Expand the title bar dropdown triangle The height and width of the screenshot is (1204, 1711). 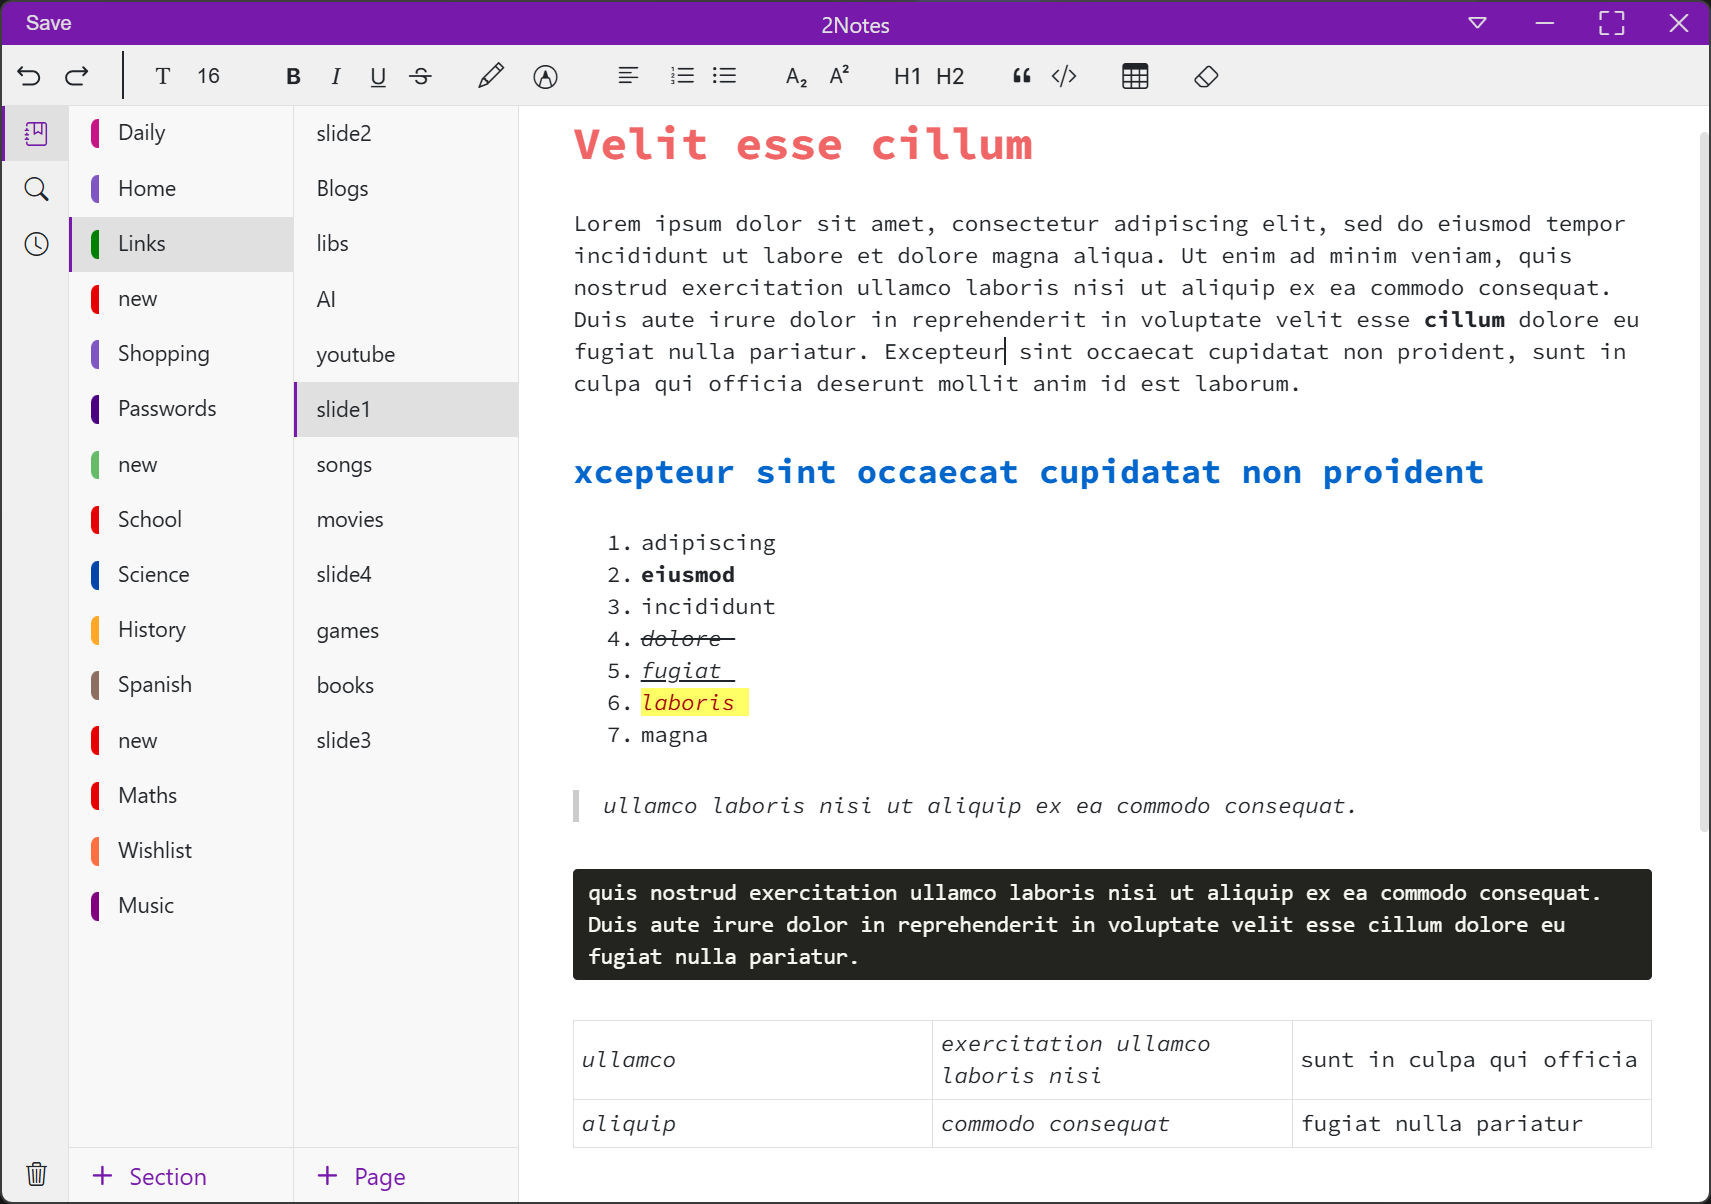point(1477,23)
